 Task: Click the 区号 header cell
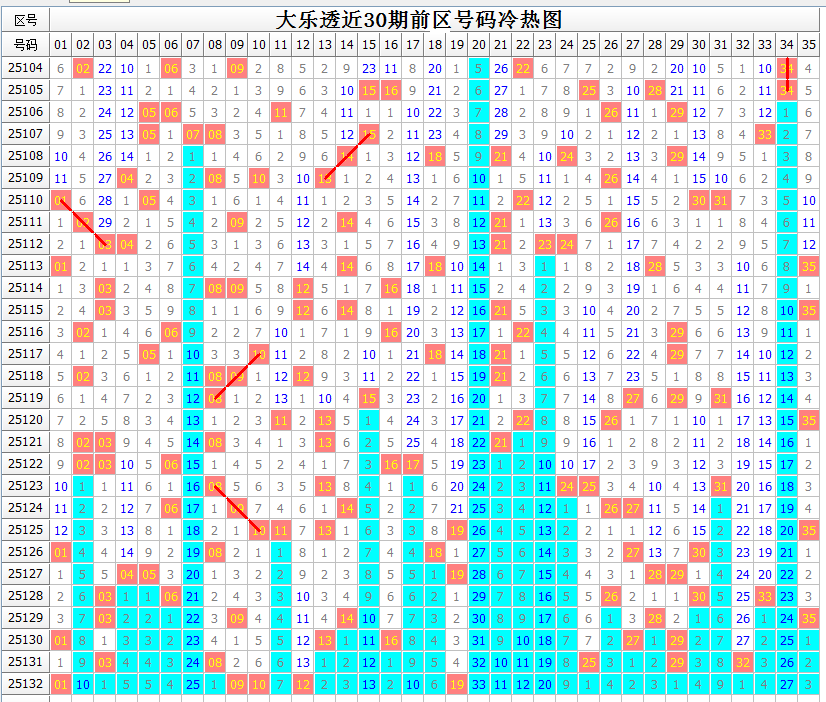25,21
